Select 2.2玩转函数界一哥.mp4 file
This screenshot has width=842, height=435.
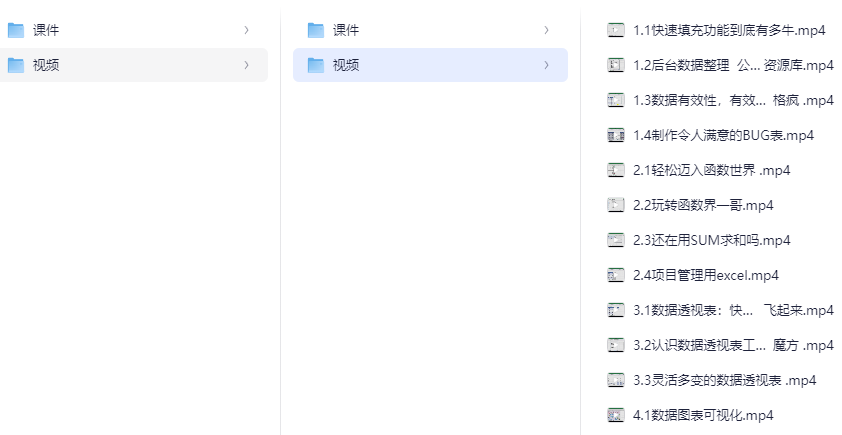pos(703,205)
